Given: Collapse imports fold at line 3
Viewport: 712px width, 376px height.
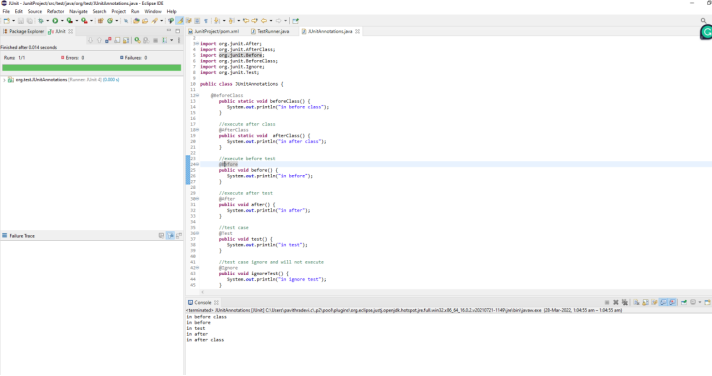Looking at the screenshot, I should [198, 44].
